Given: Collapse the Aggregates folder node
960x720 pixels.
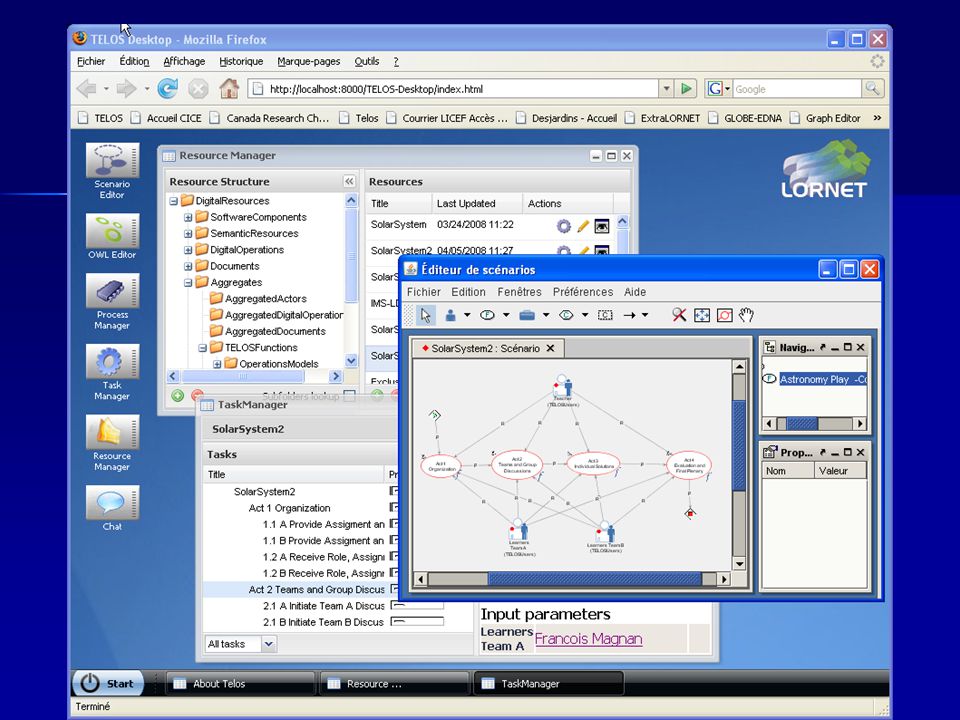Looking at the screenshot, I should tap(188, 283).
